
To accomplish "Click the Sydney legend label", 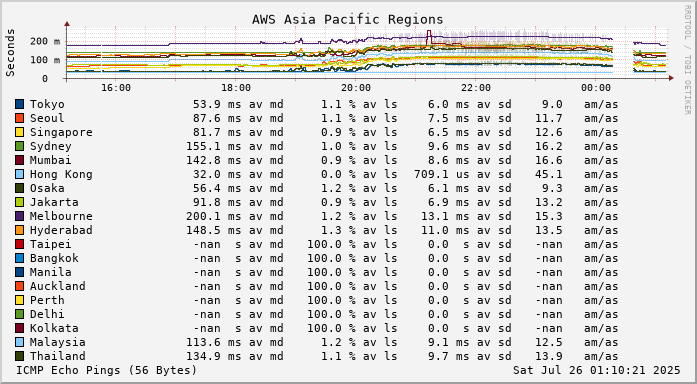I will click(x=51, y=146).
